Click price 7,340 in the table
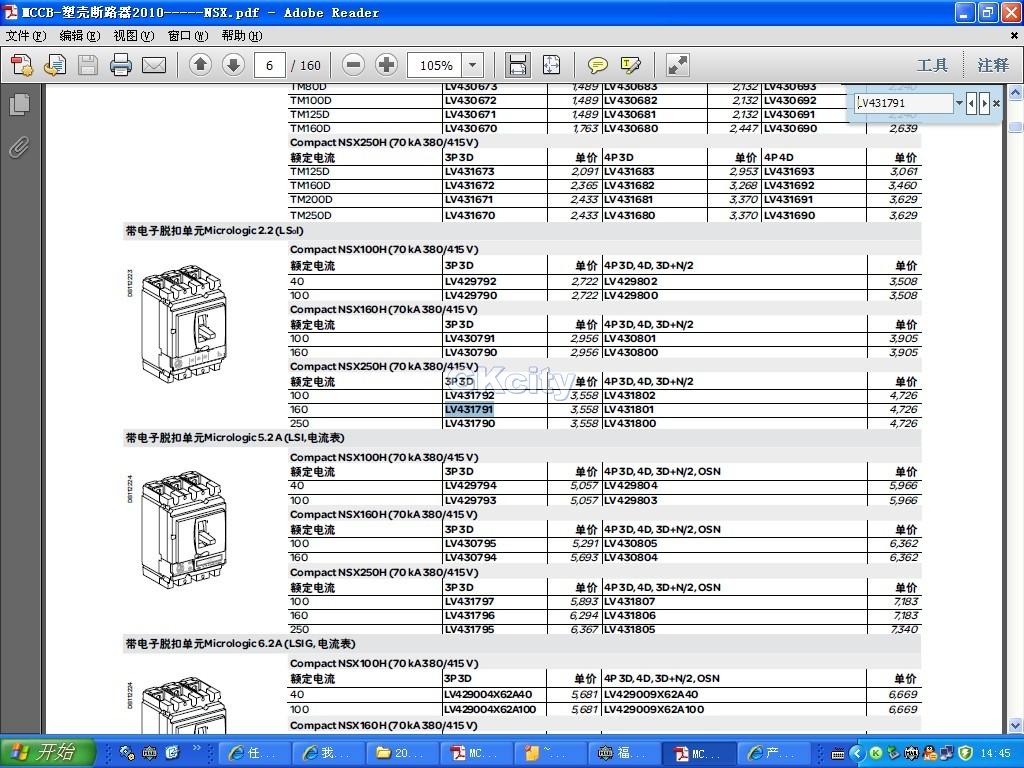 point(904,630)
